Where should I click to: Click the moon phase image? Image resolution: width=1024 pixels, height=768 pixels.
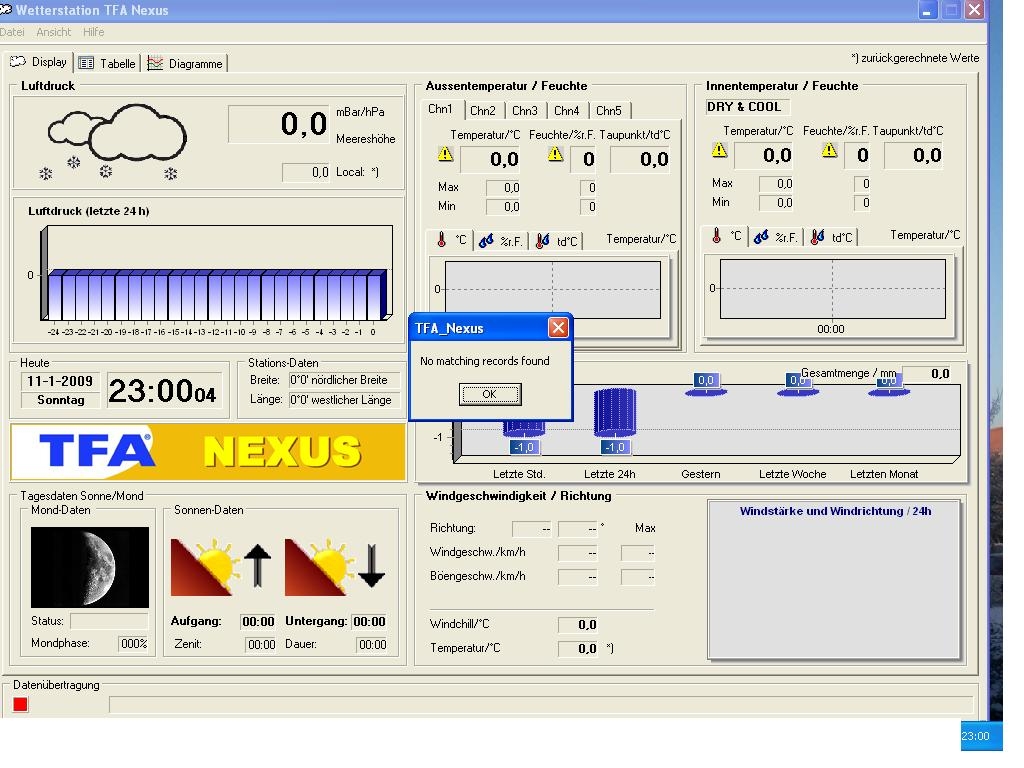point(90,567)
